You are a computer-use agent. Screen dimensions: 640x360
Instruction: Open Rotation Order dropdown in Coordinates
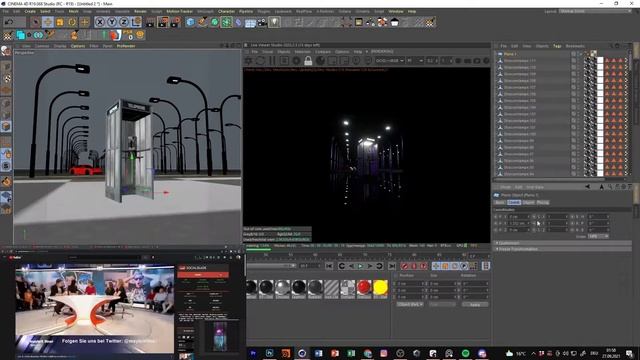(x=598, y=236)
